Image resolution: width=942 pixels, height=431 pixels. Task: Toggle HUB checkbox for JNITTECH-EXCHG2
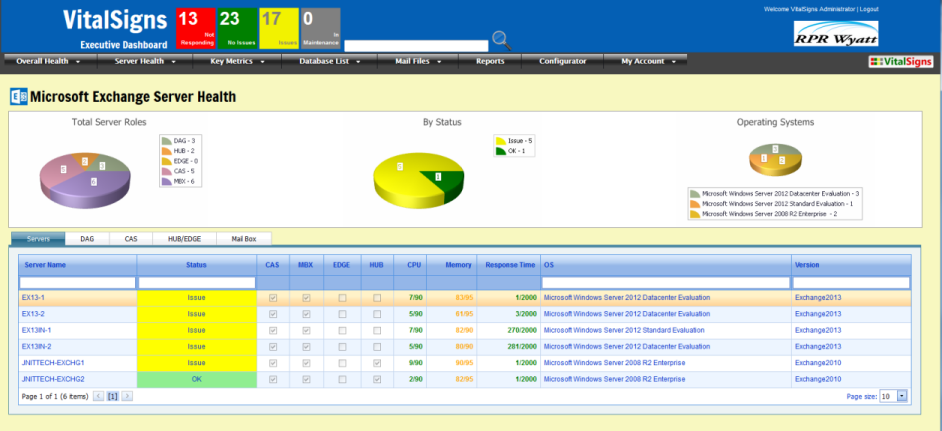377,379
